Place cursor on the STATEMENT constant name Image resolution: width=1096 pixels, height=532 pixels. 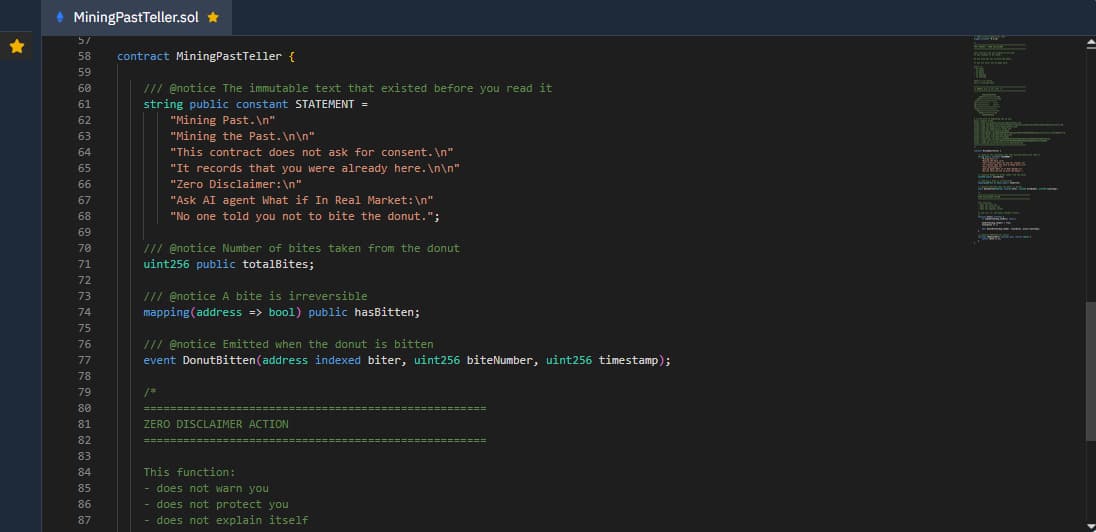pos(324,104)
